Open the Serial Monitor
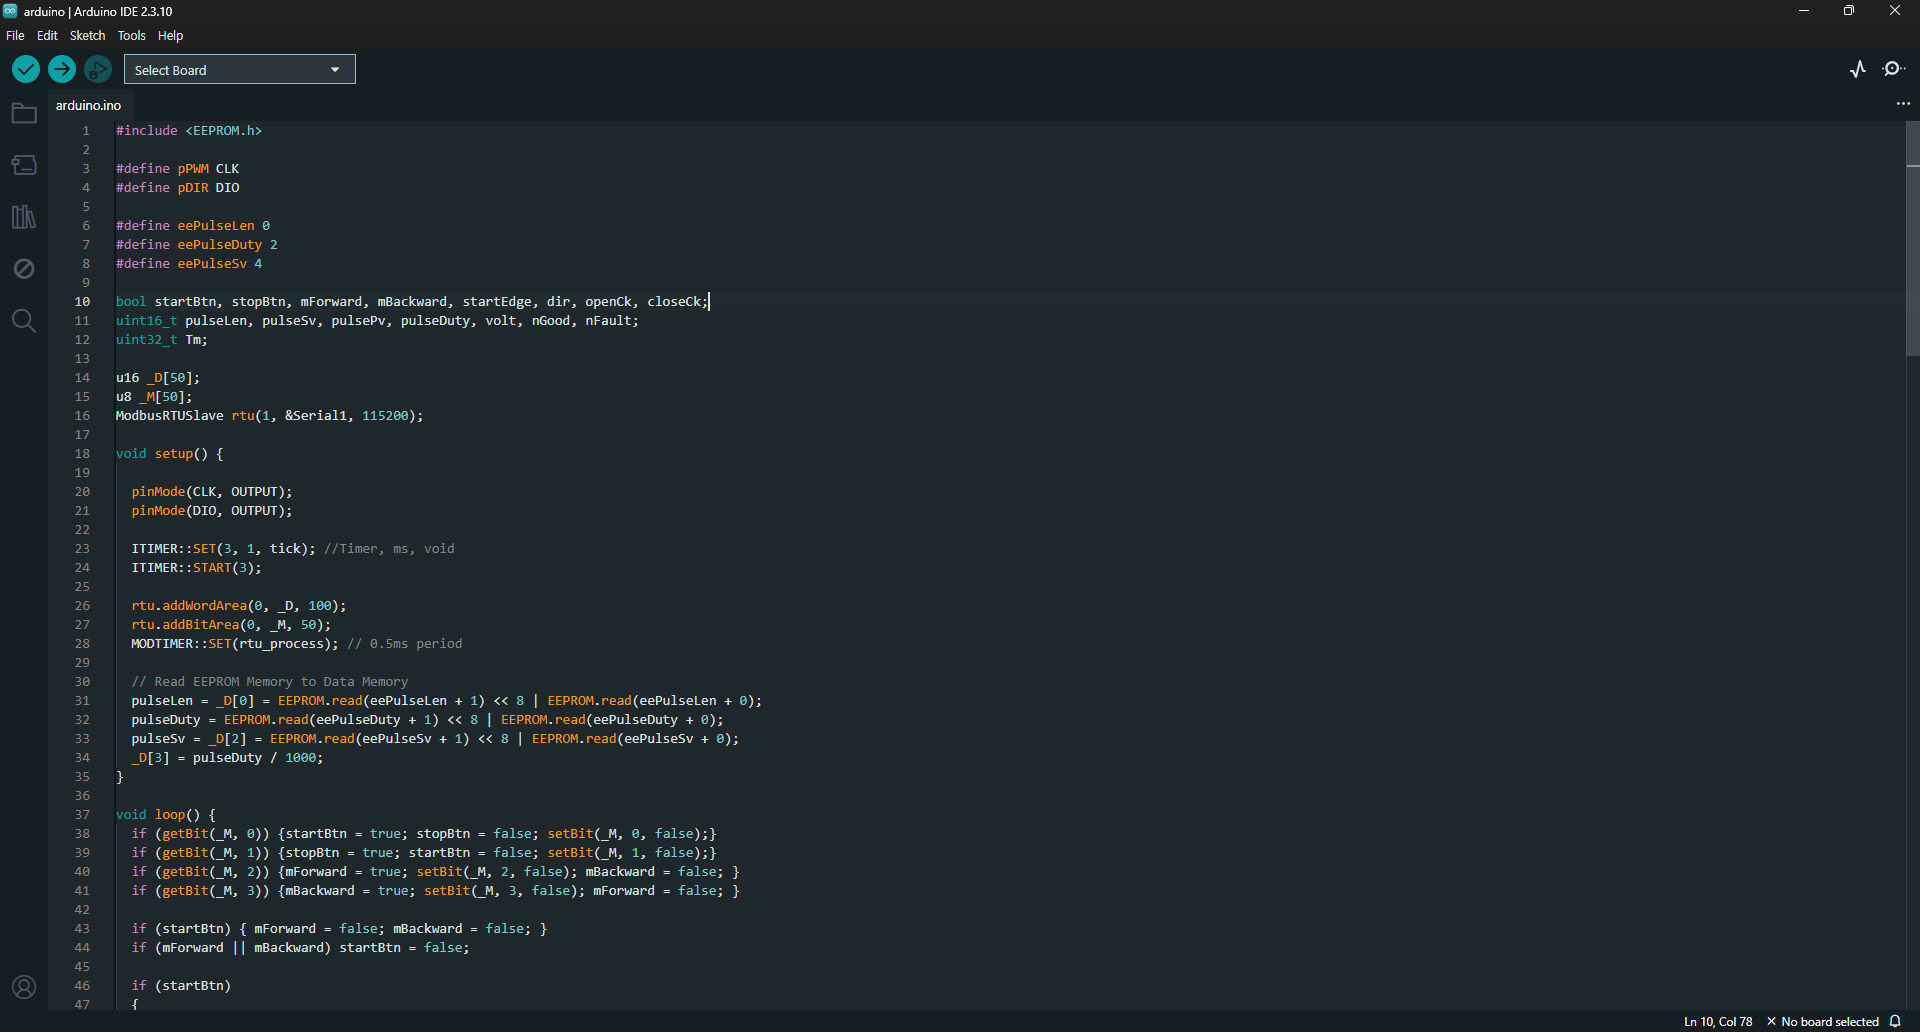 tap(1894, 69)
